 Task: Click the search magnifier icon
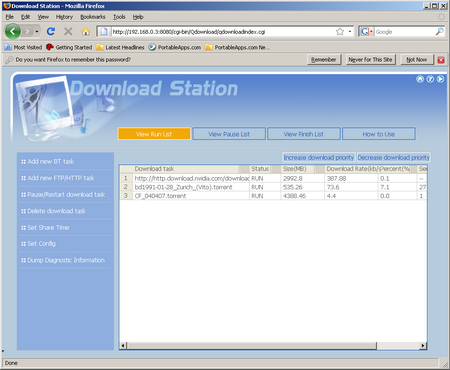[440, 32]
